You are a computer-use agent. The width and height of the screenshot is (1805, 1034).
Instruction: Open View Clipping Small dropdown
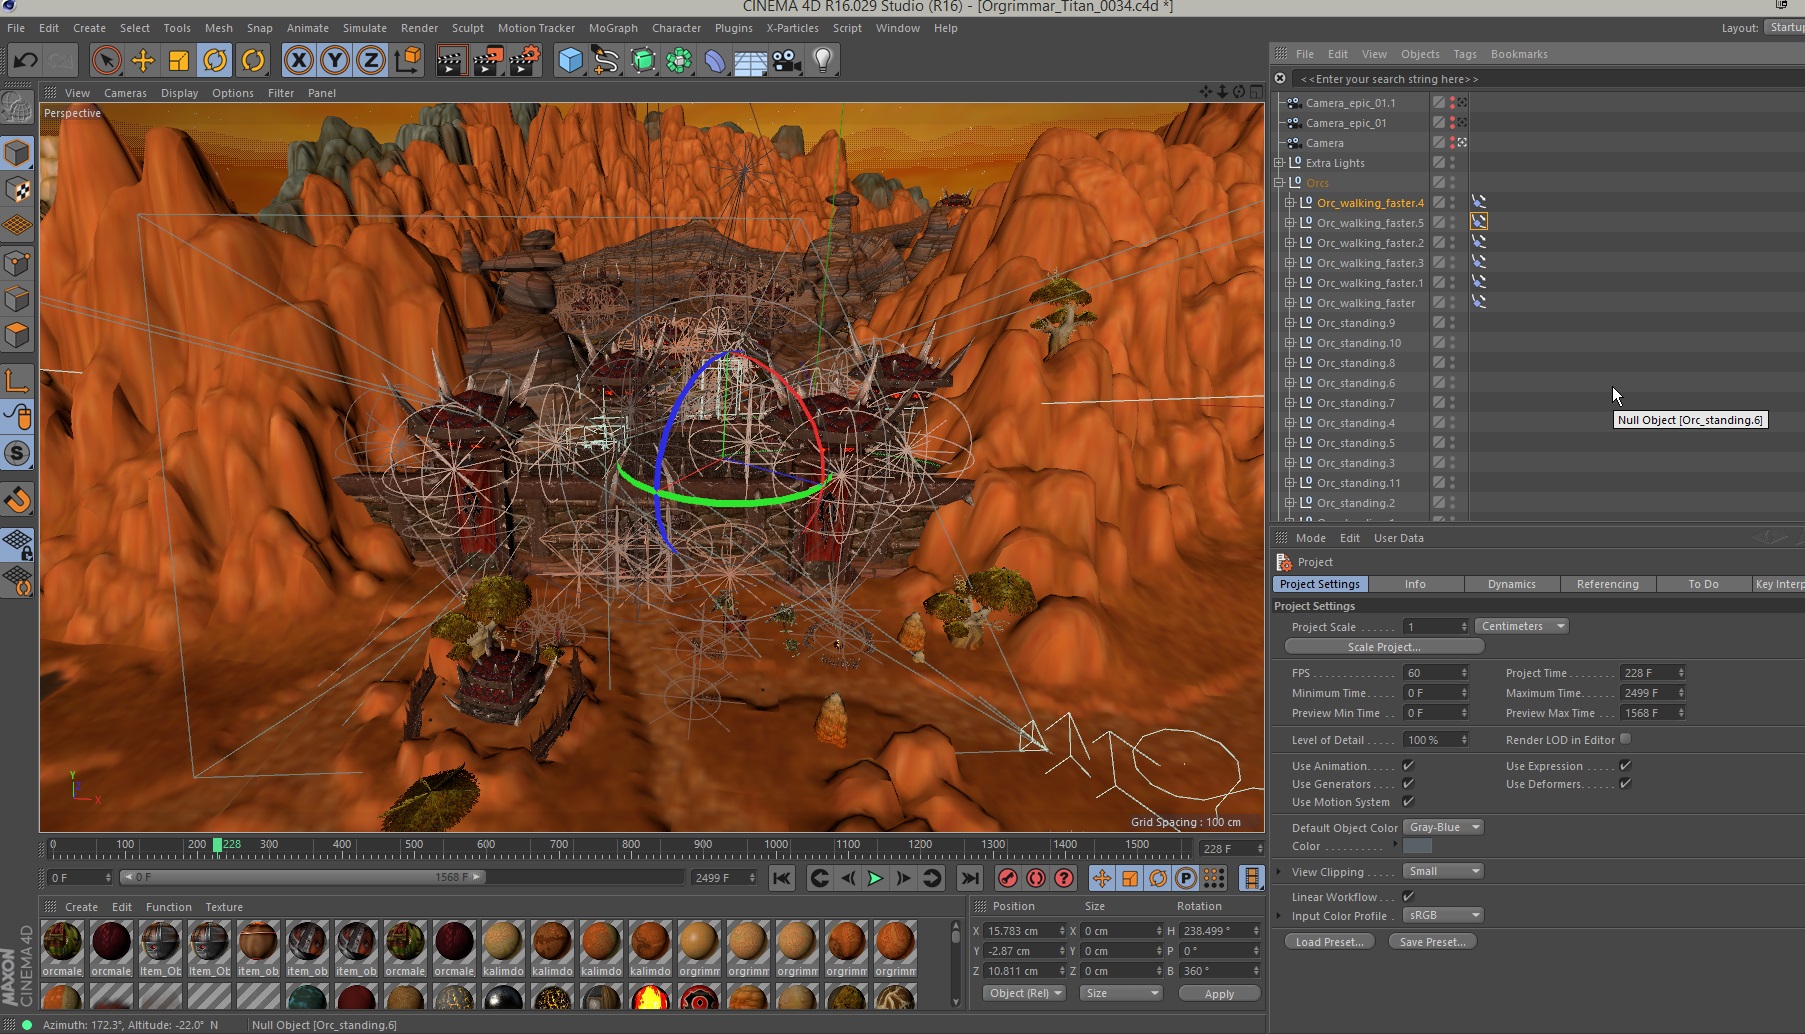point(1442,871)
